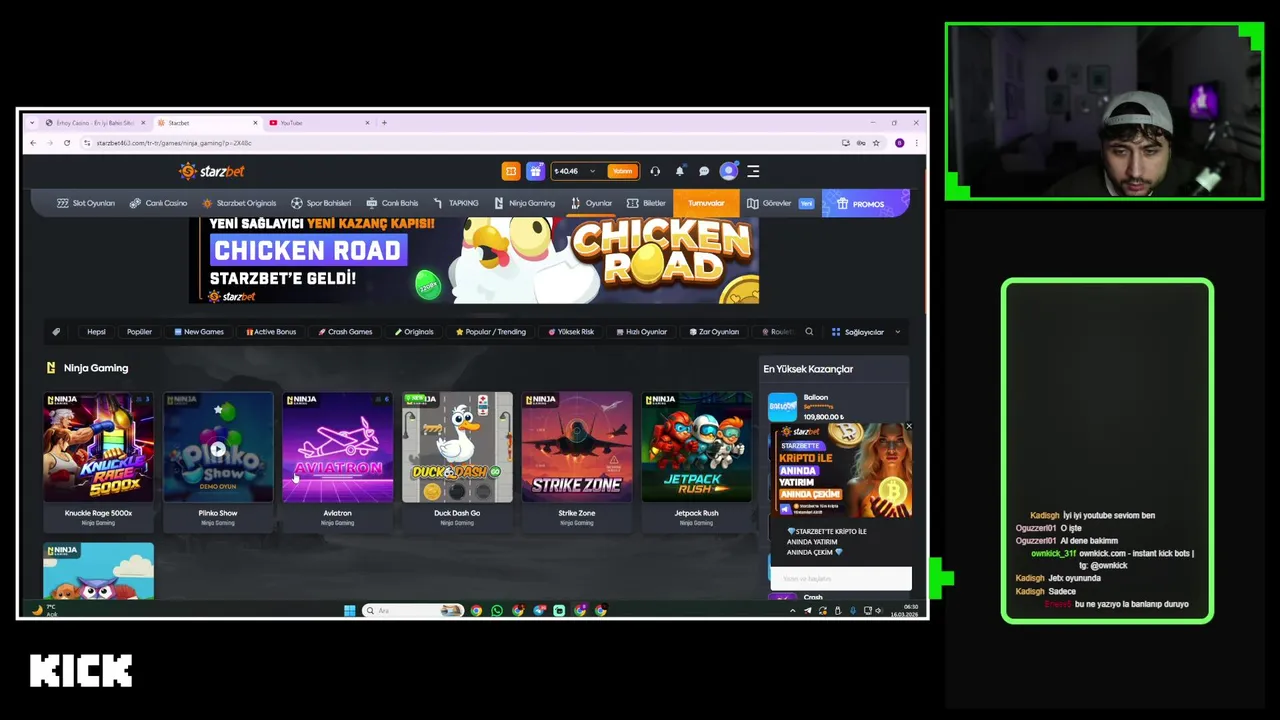
Task: Go back with the browser back arrow
Action: click(33, 143)
